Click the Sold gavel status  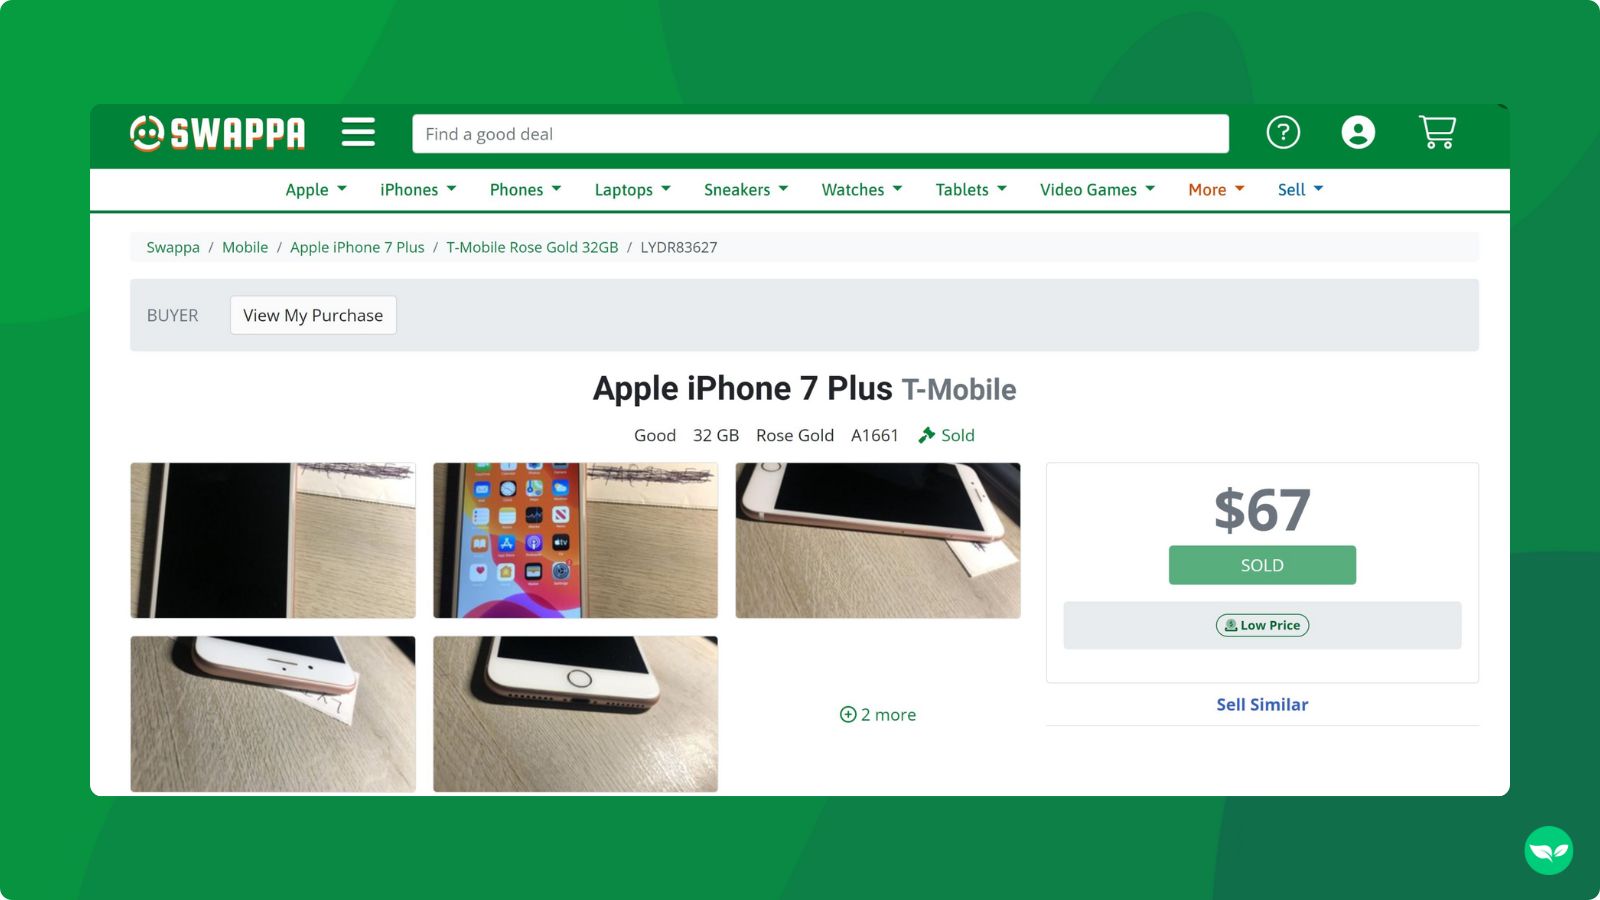(946, 435)
